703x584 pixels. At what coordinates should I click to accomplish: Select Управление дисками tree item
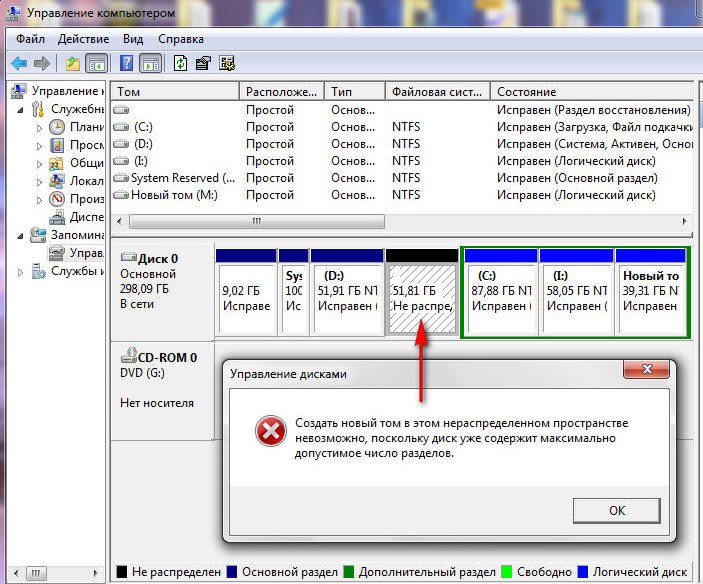(x=76, y=253)
